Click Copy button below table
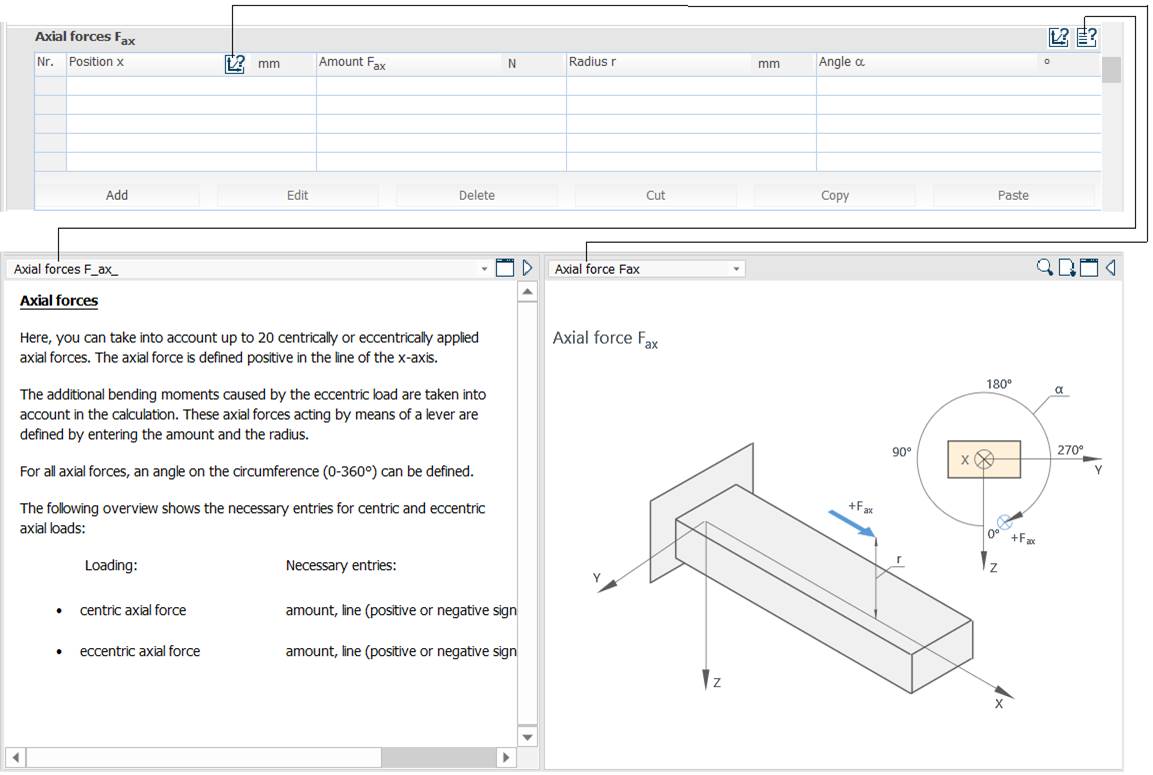This screenshot has height=775, width=1153. (x=835, y=196)
